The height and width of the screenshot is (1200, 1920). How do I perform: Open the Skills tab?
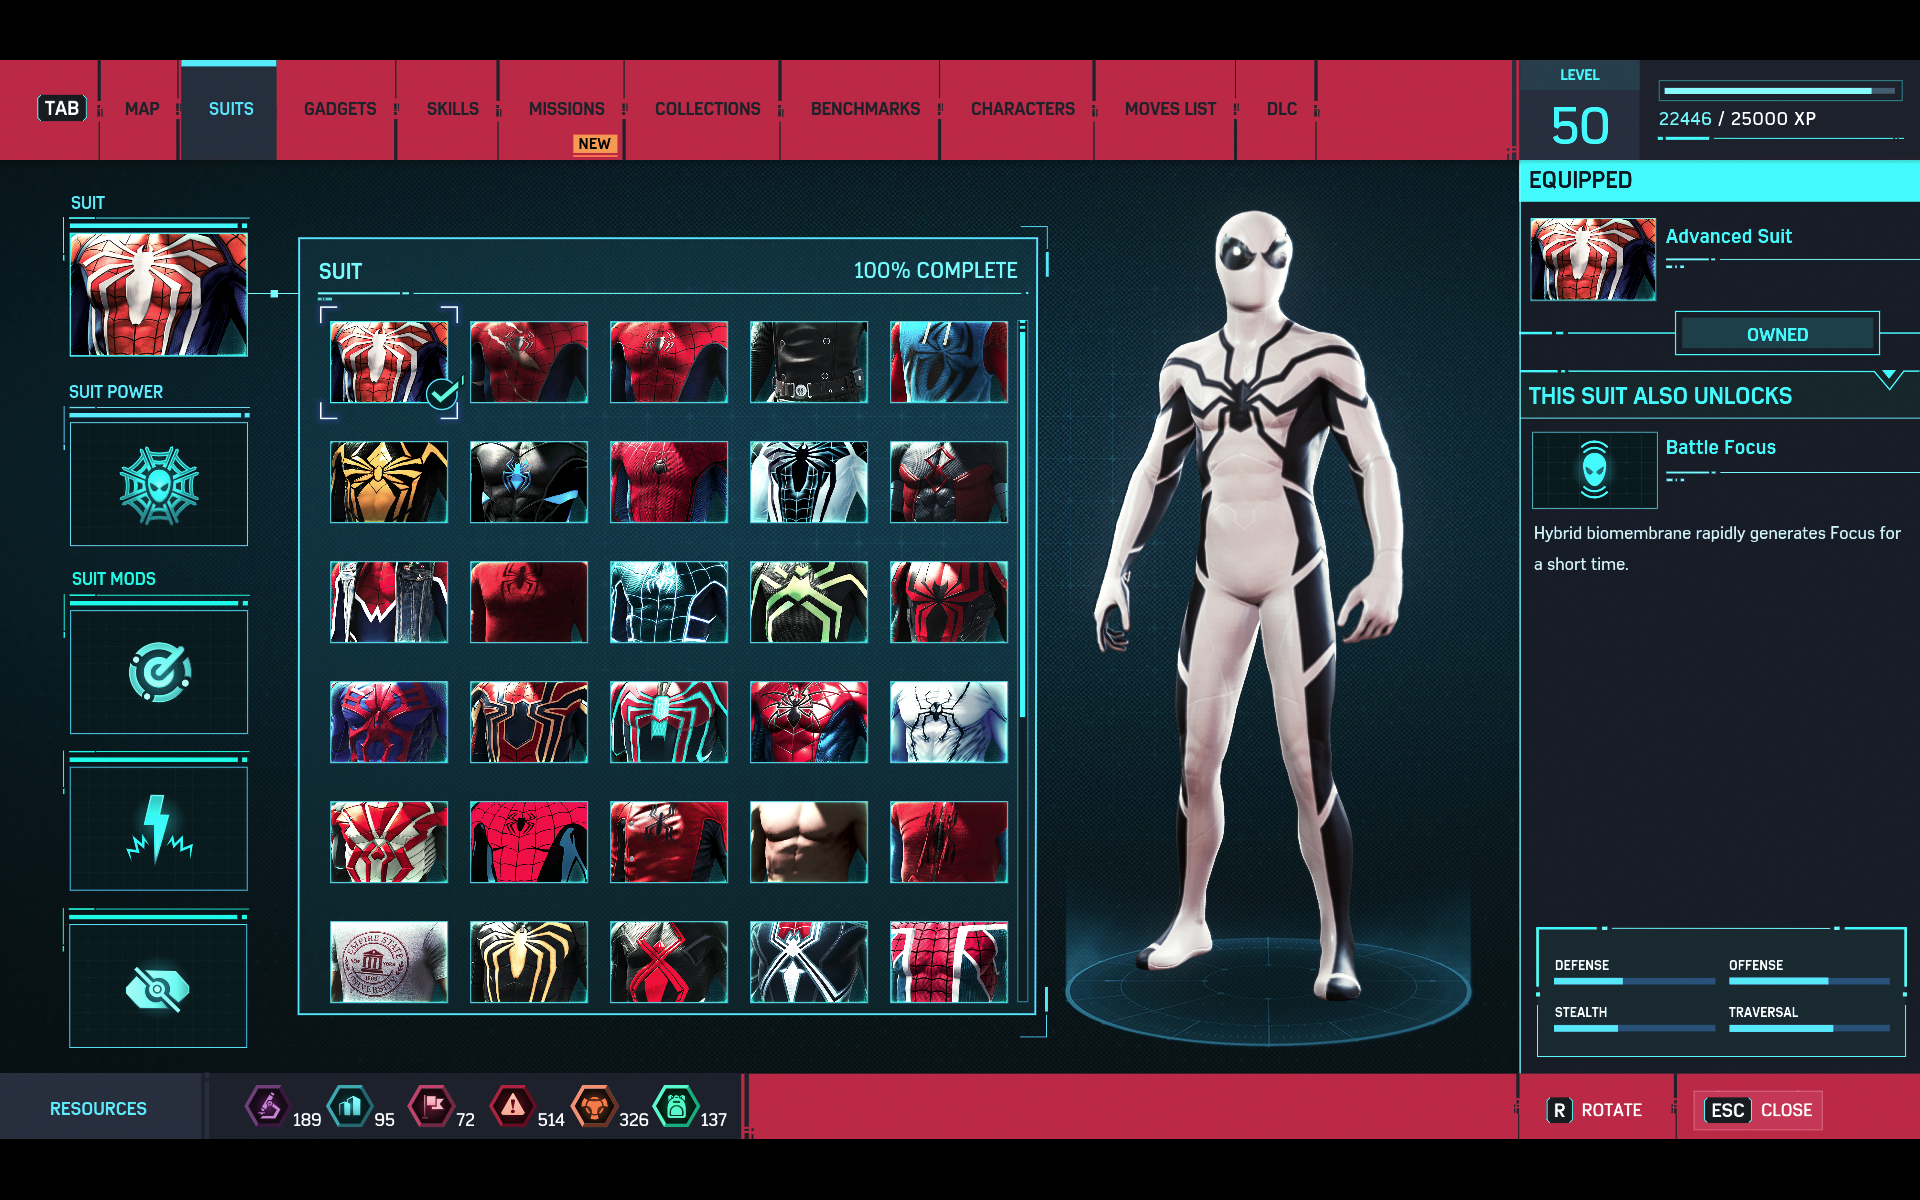coord(452,109)
